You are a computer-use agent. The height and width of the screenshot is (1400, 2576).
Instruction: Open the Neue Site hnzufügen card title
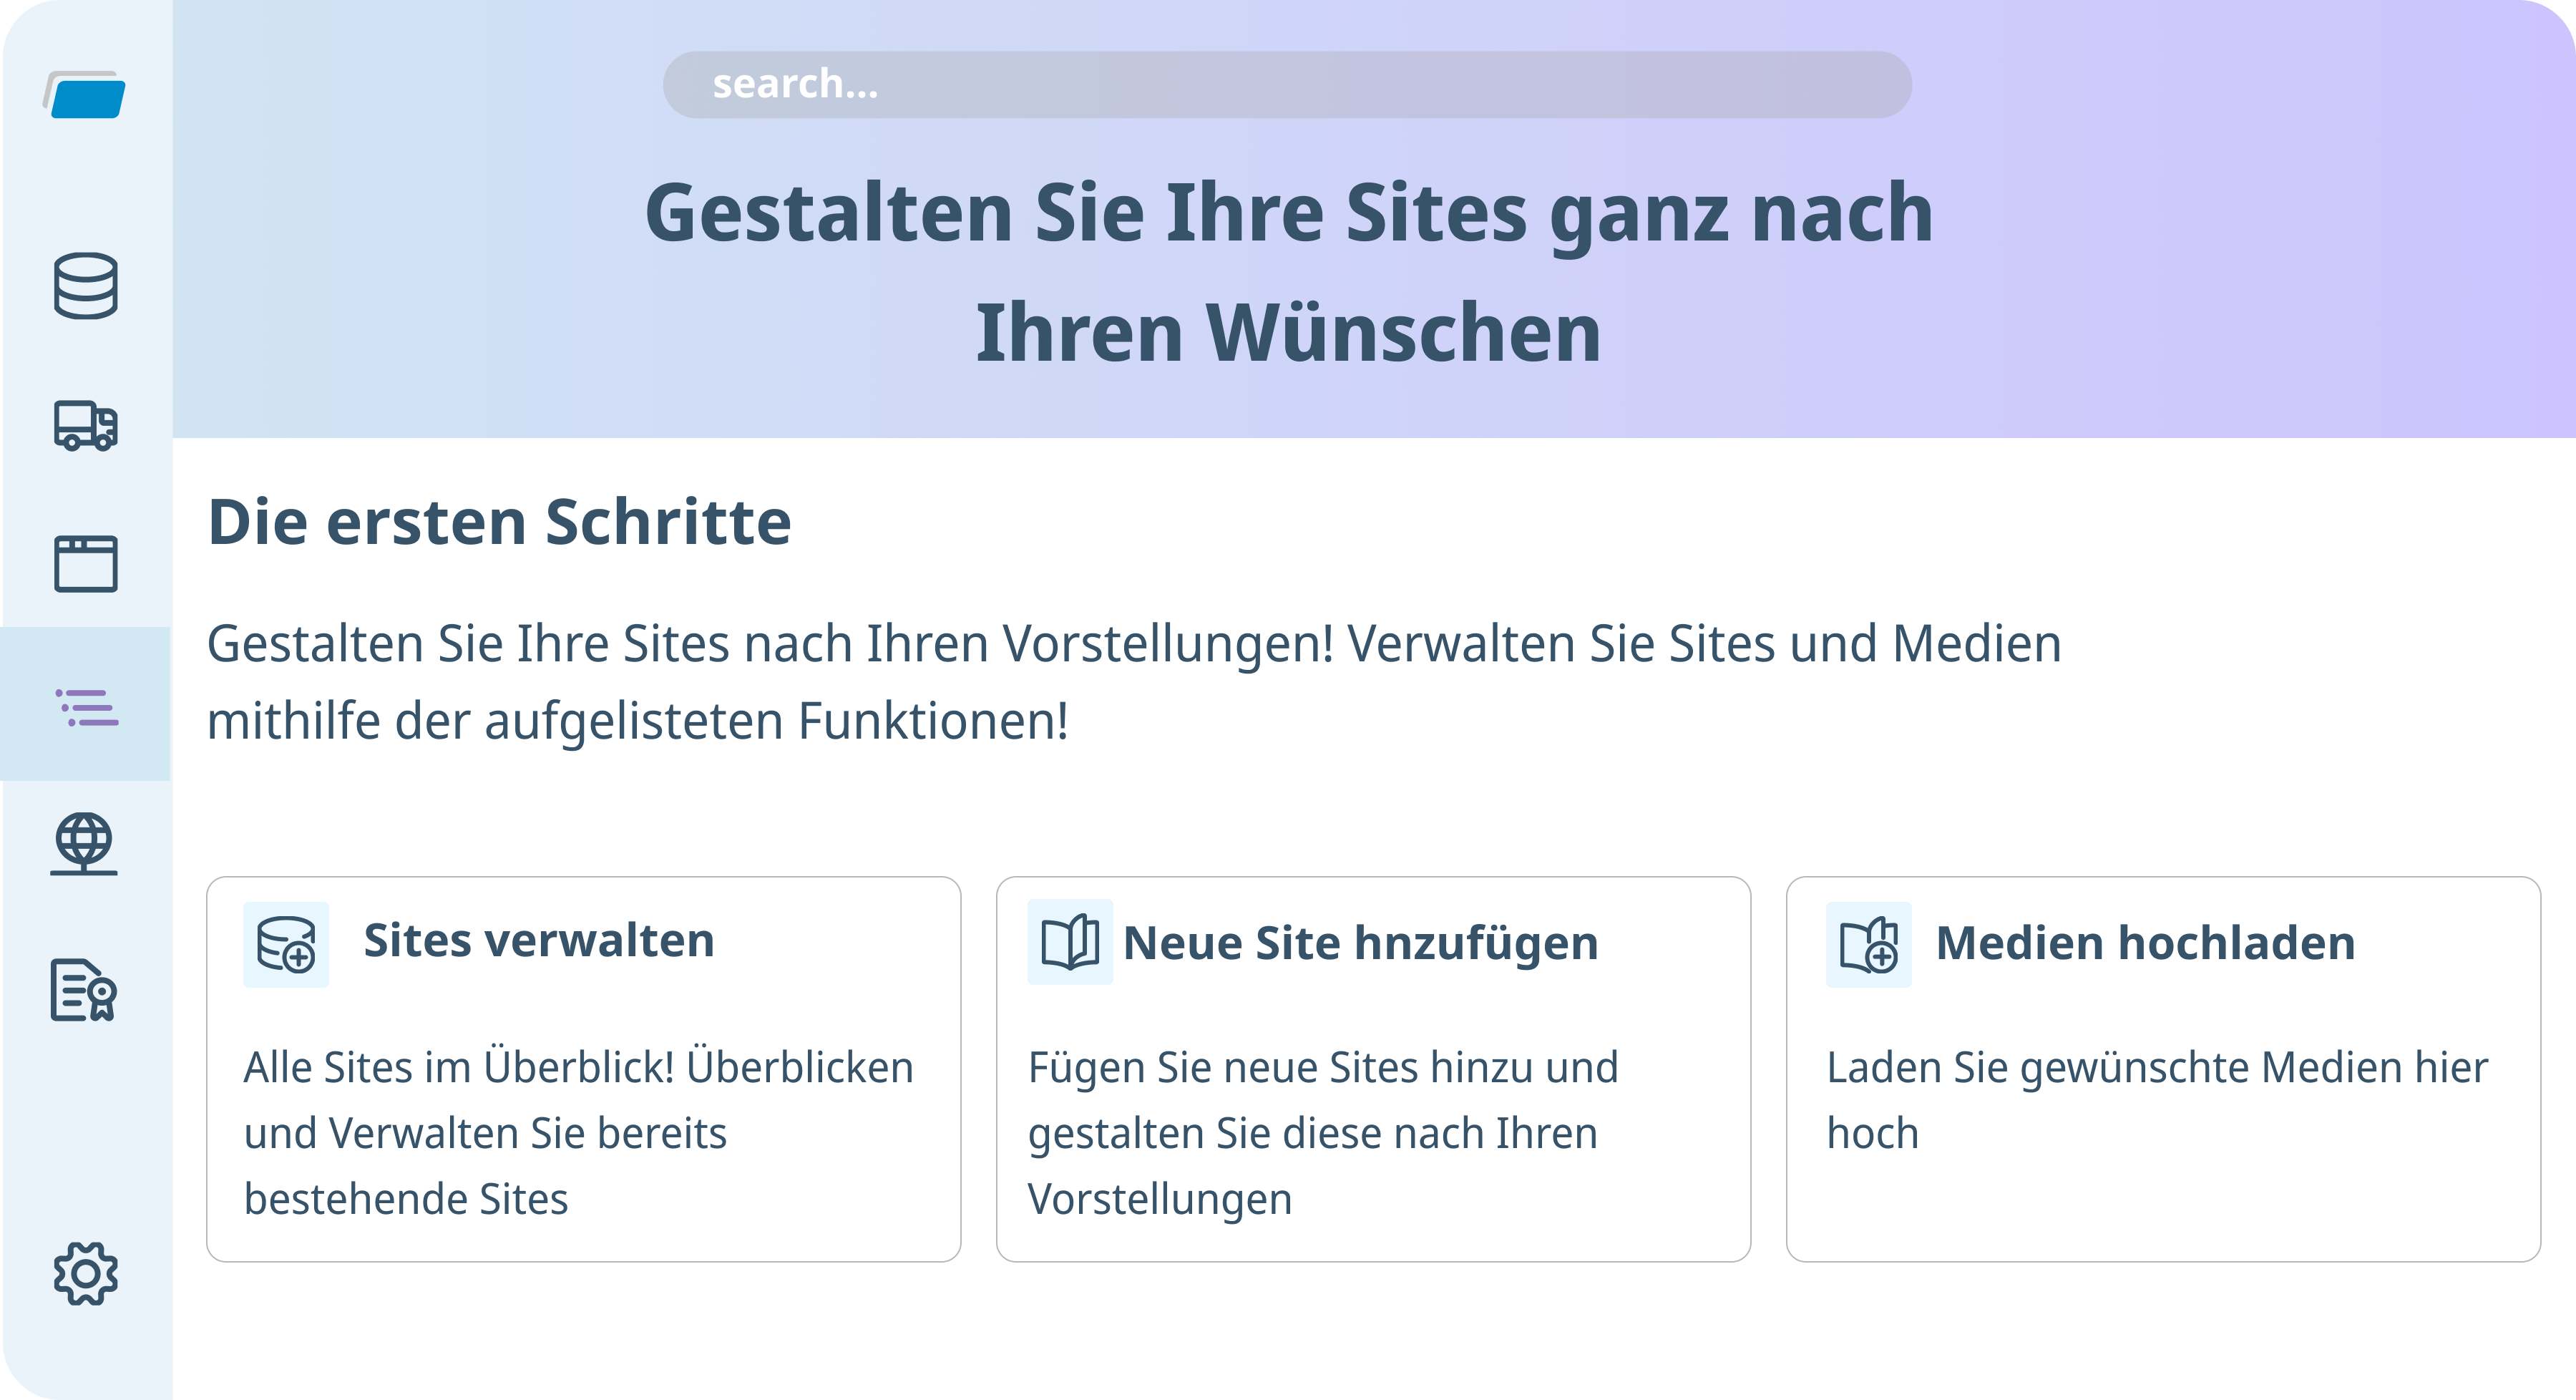(x=1361, y=943)
